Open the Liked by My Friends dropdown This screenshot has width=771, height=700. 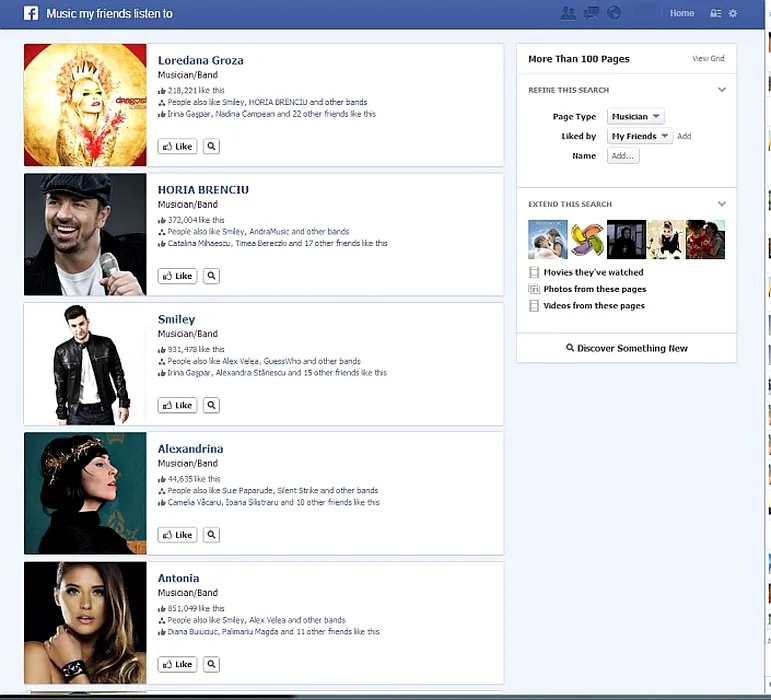tap(640, 136)
